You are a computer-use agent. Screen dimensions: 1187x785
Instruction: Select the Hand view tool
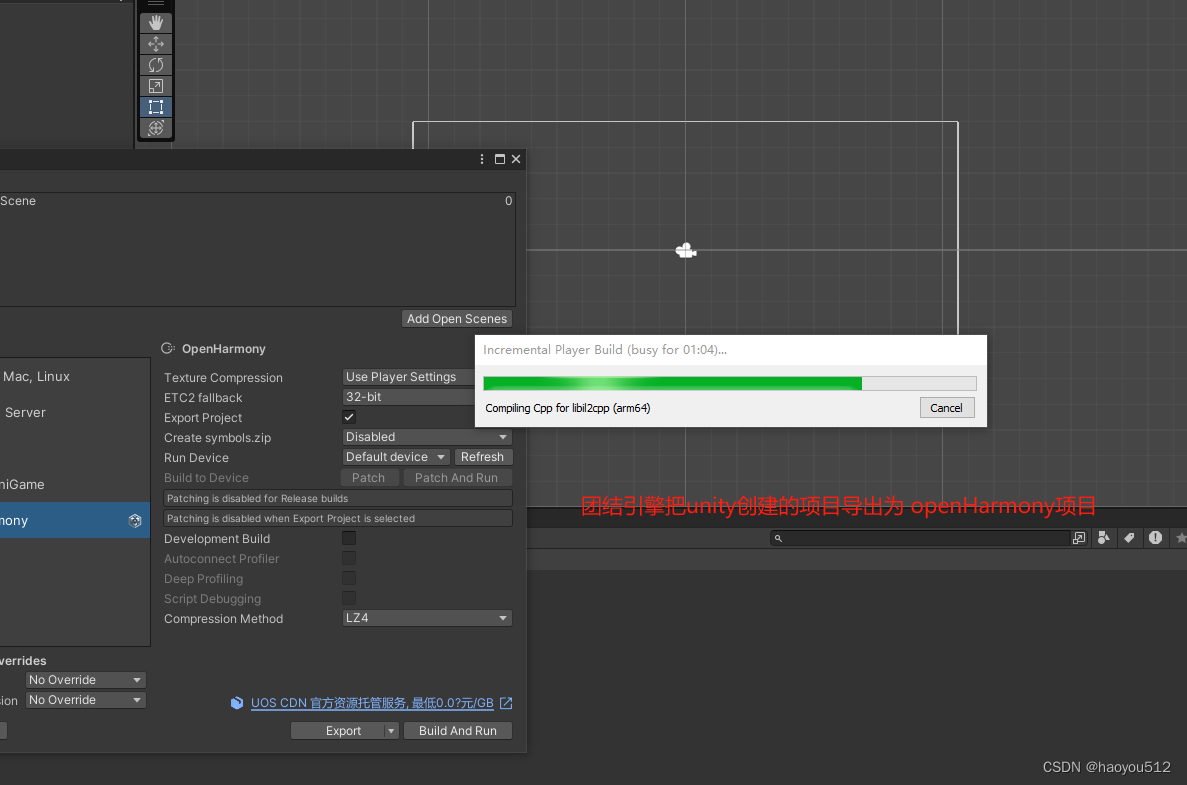coord(155,22)
